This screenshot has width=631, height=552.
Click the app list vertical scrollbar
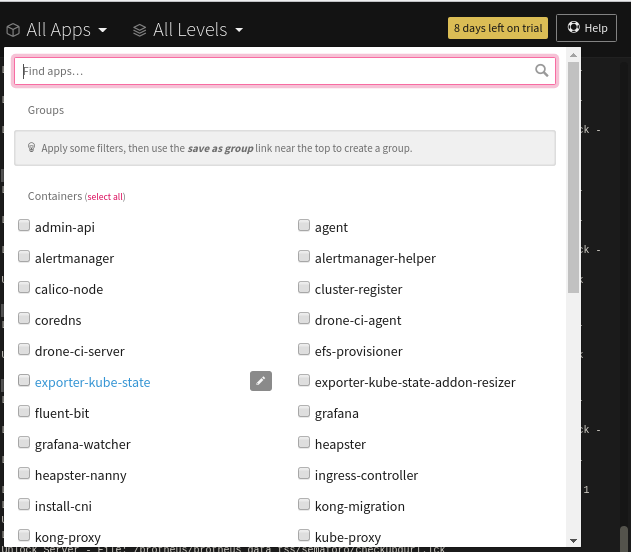point(573,180)
